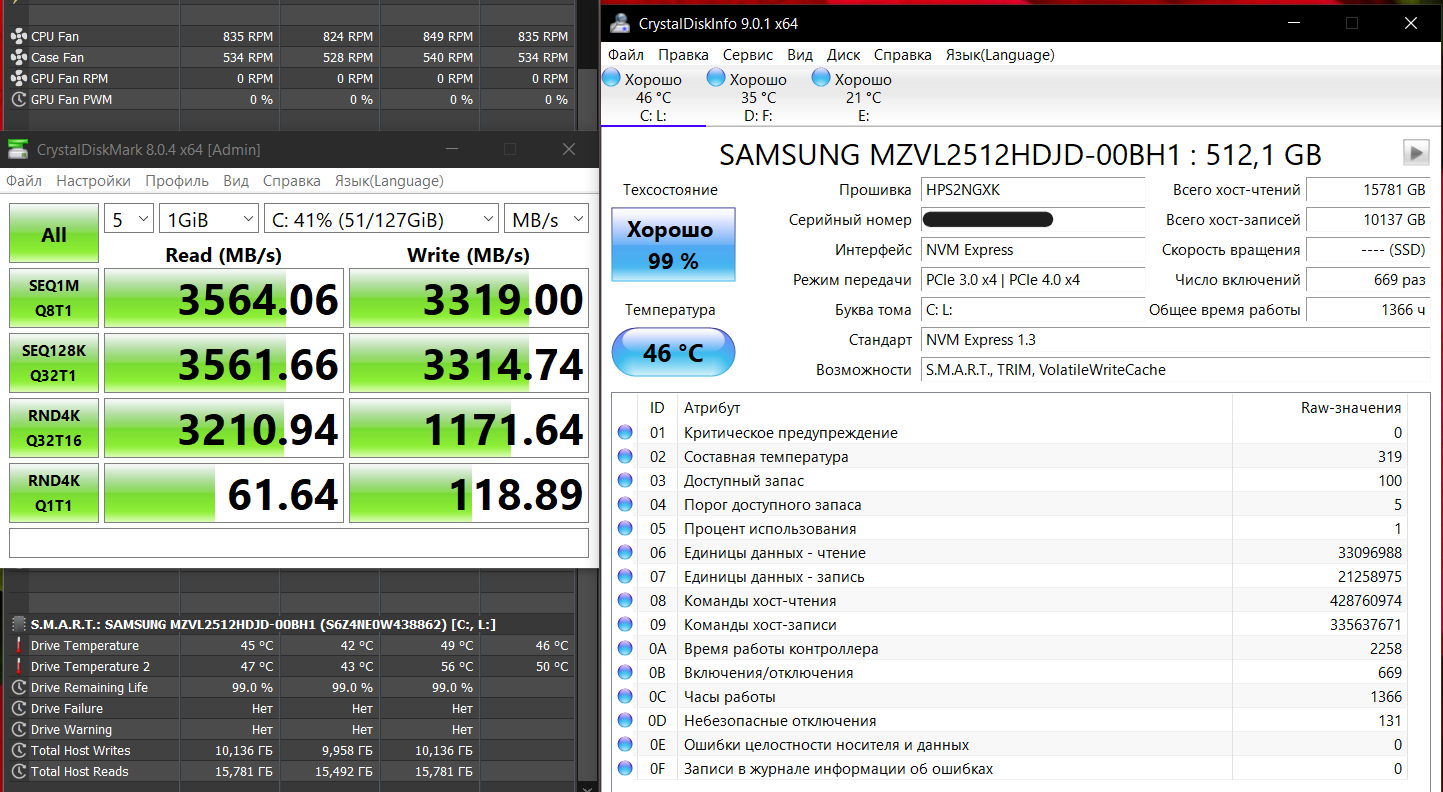Run the RND4K Q32T16 test
Viewport: 1443px width, 792px height.
(54, 428)
